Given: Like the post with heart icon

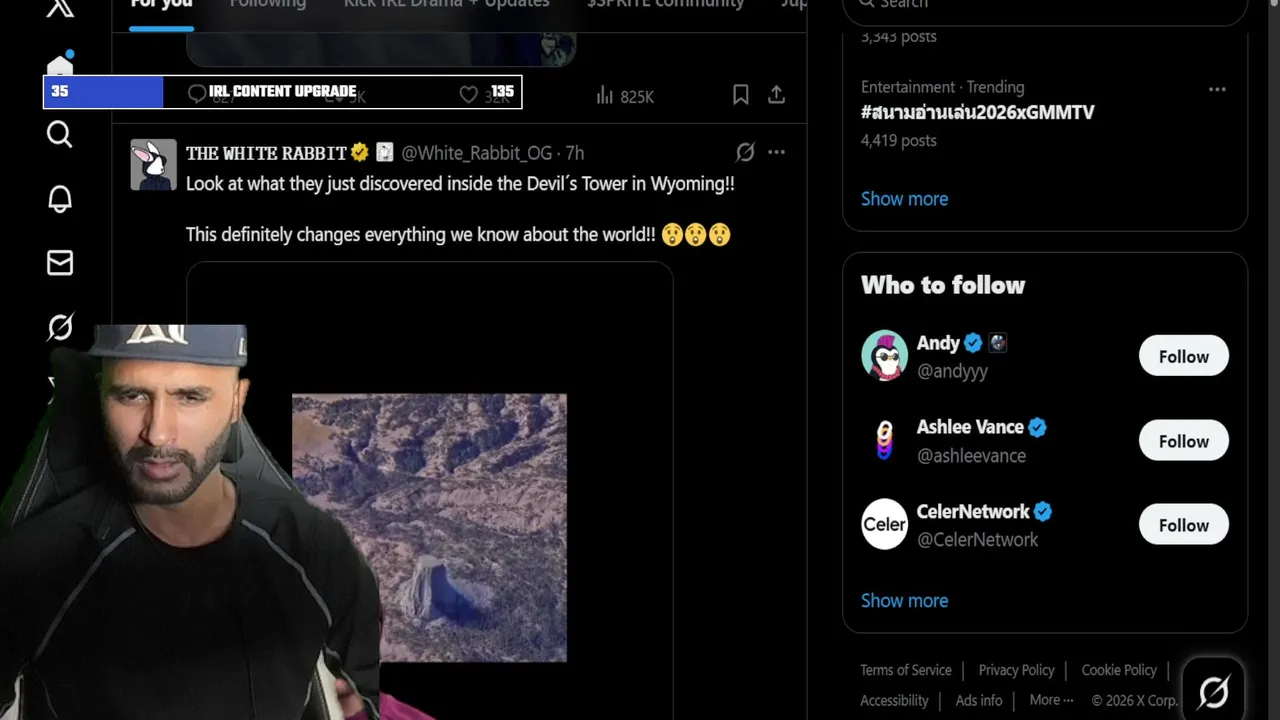Looking at the screenshot, I should tap(468, 94).
